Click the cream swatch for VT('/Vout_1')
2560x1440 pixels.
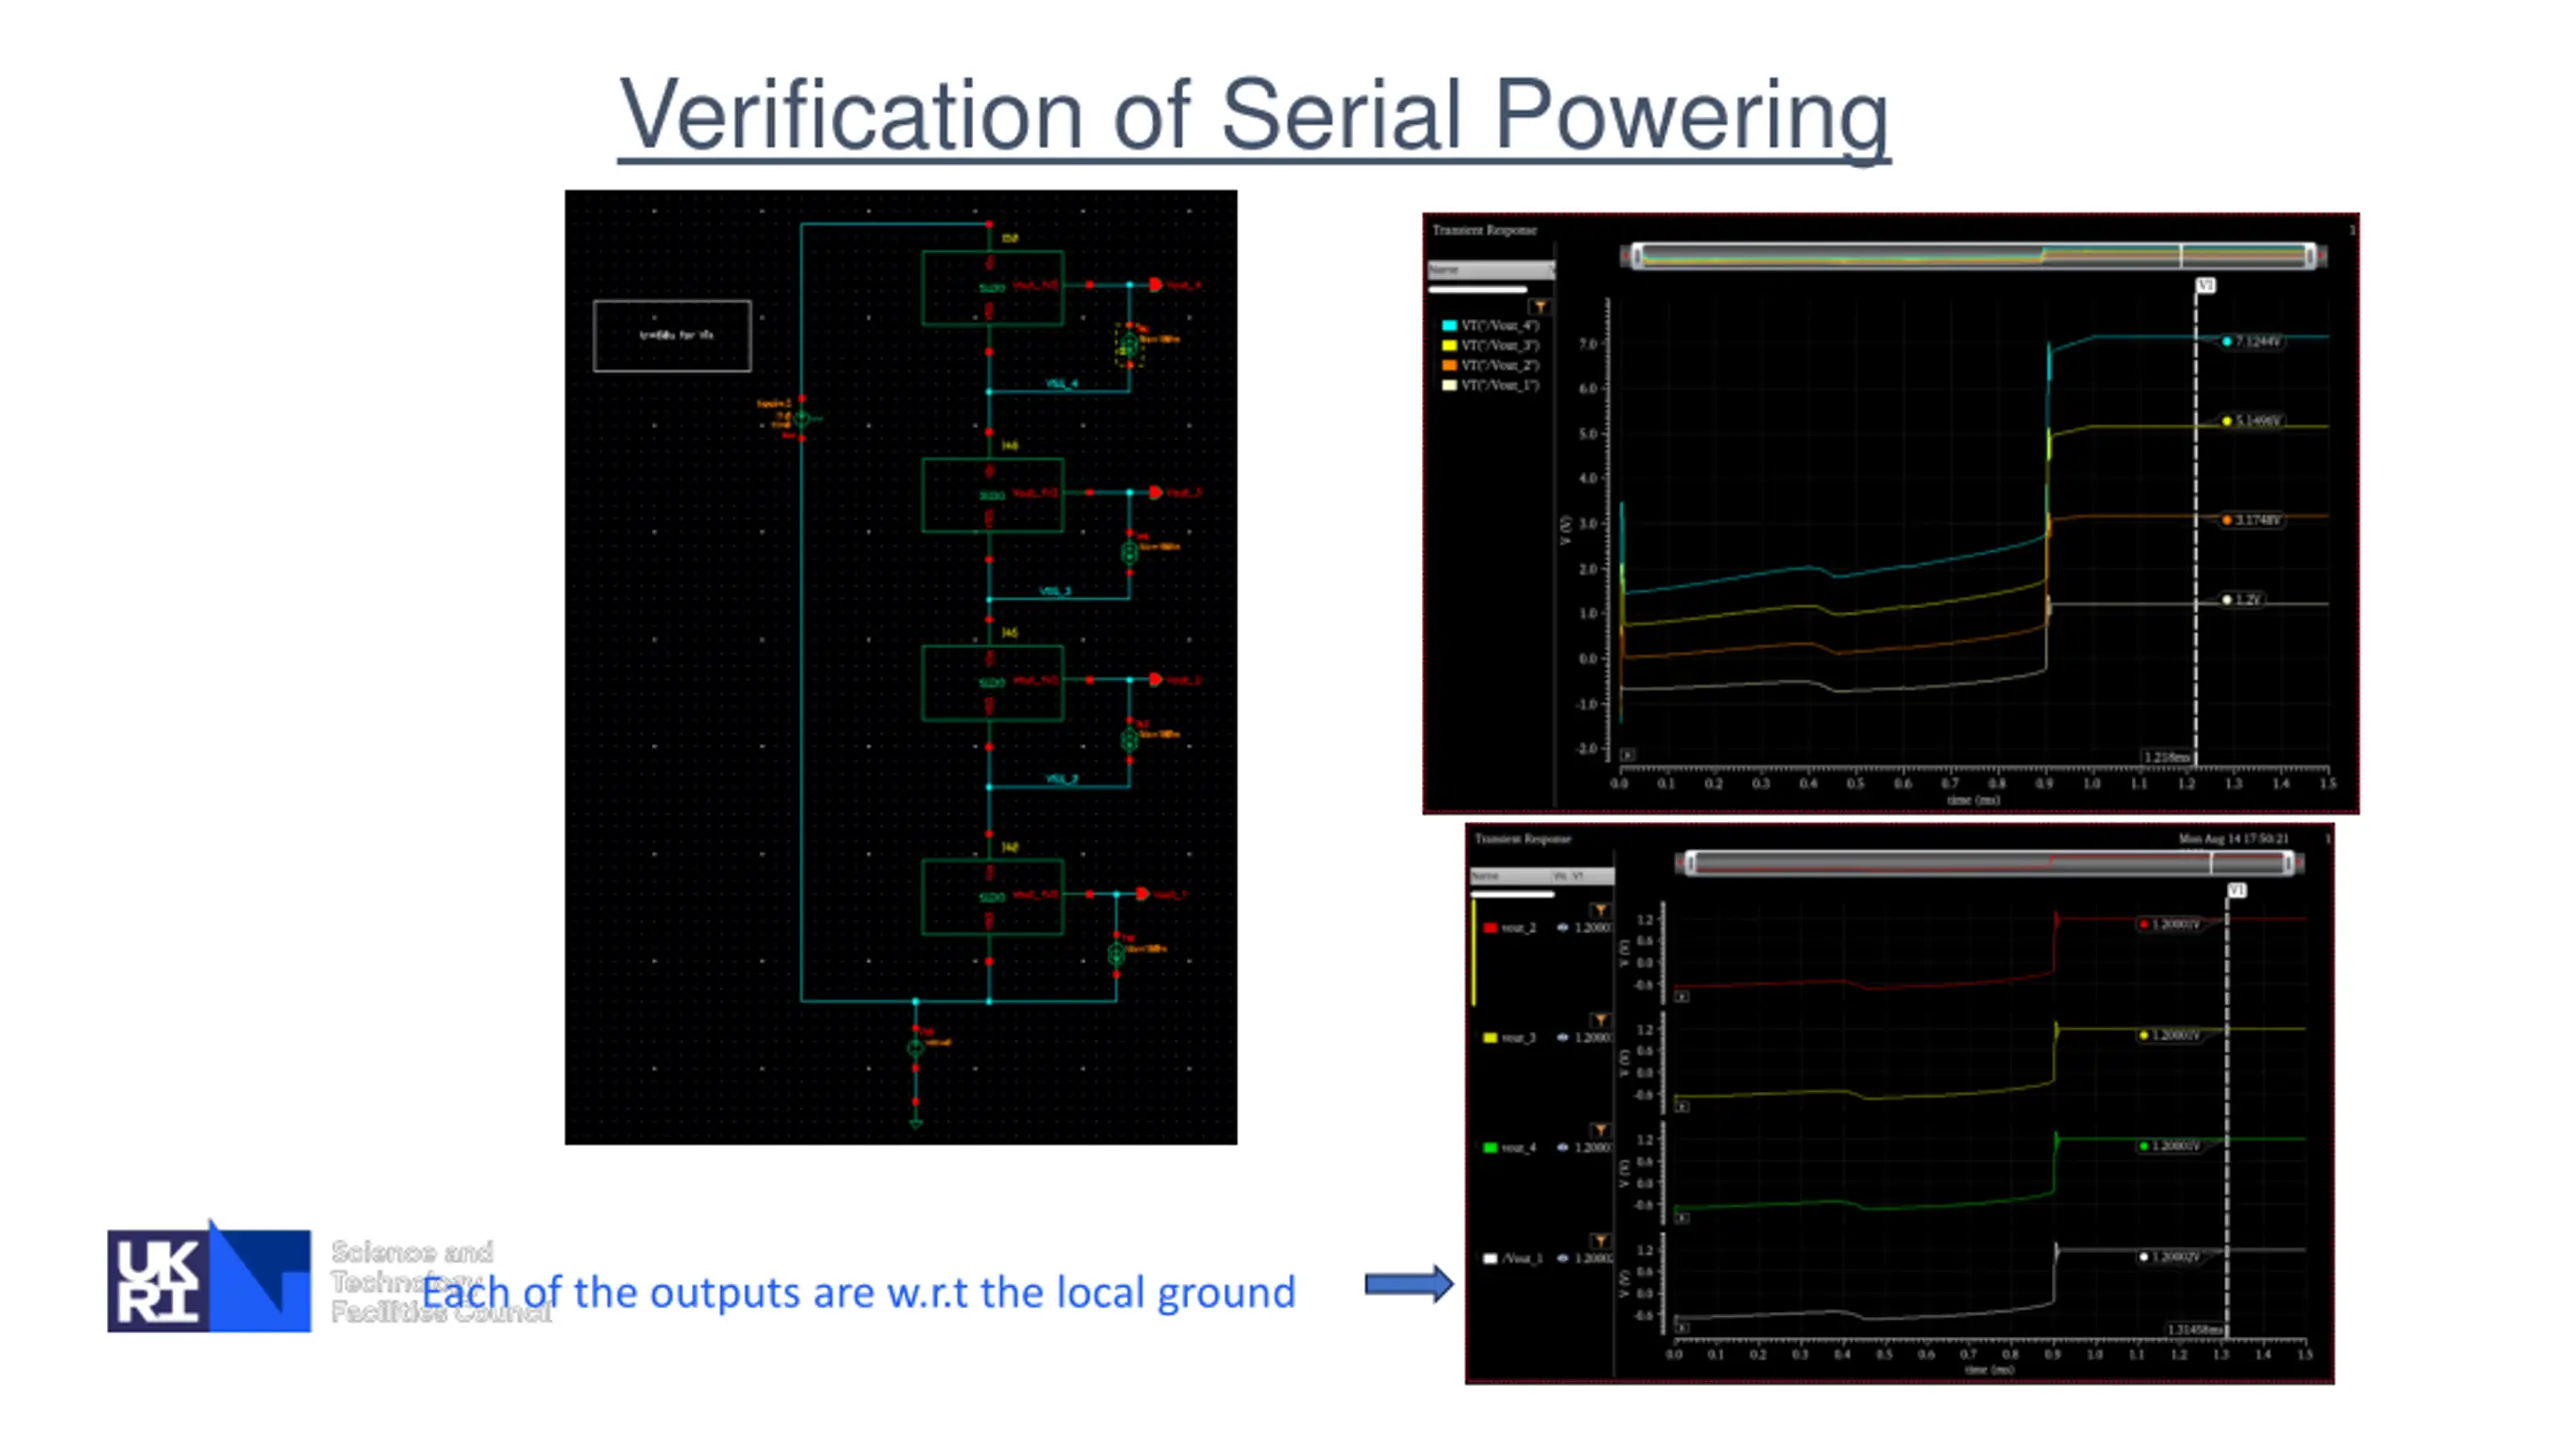[1448, 385]
